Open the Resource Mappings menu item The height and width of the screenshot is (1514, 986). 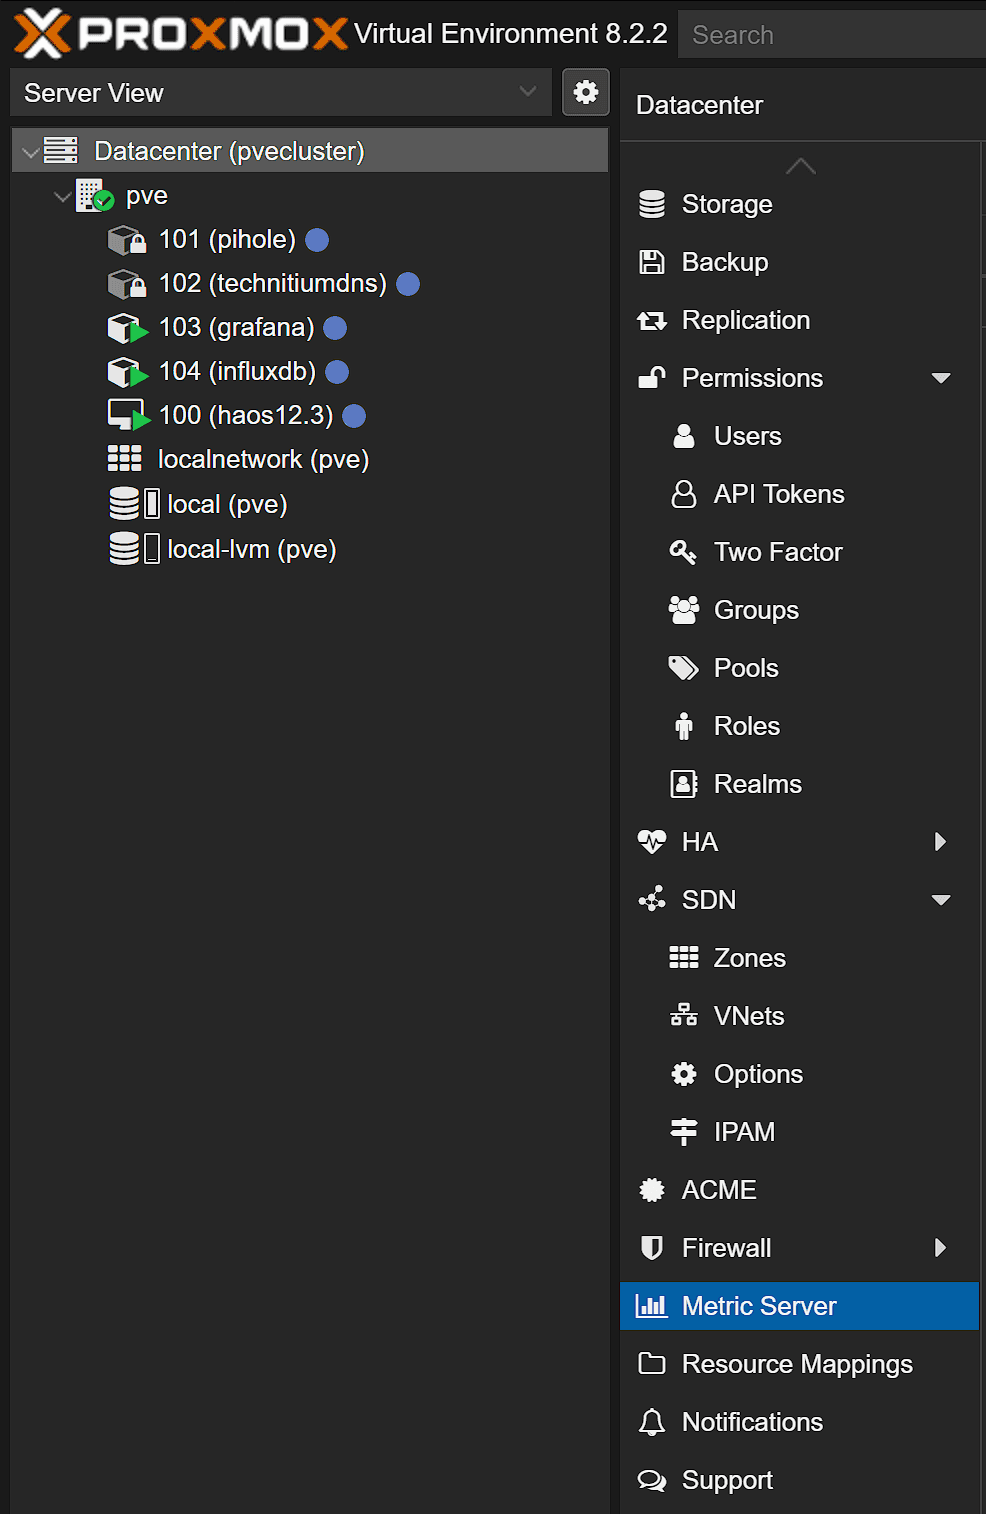pos(799,1364)
